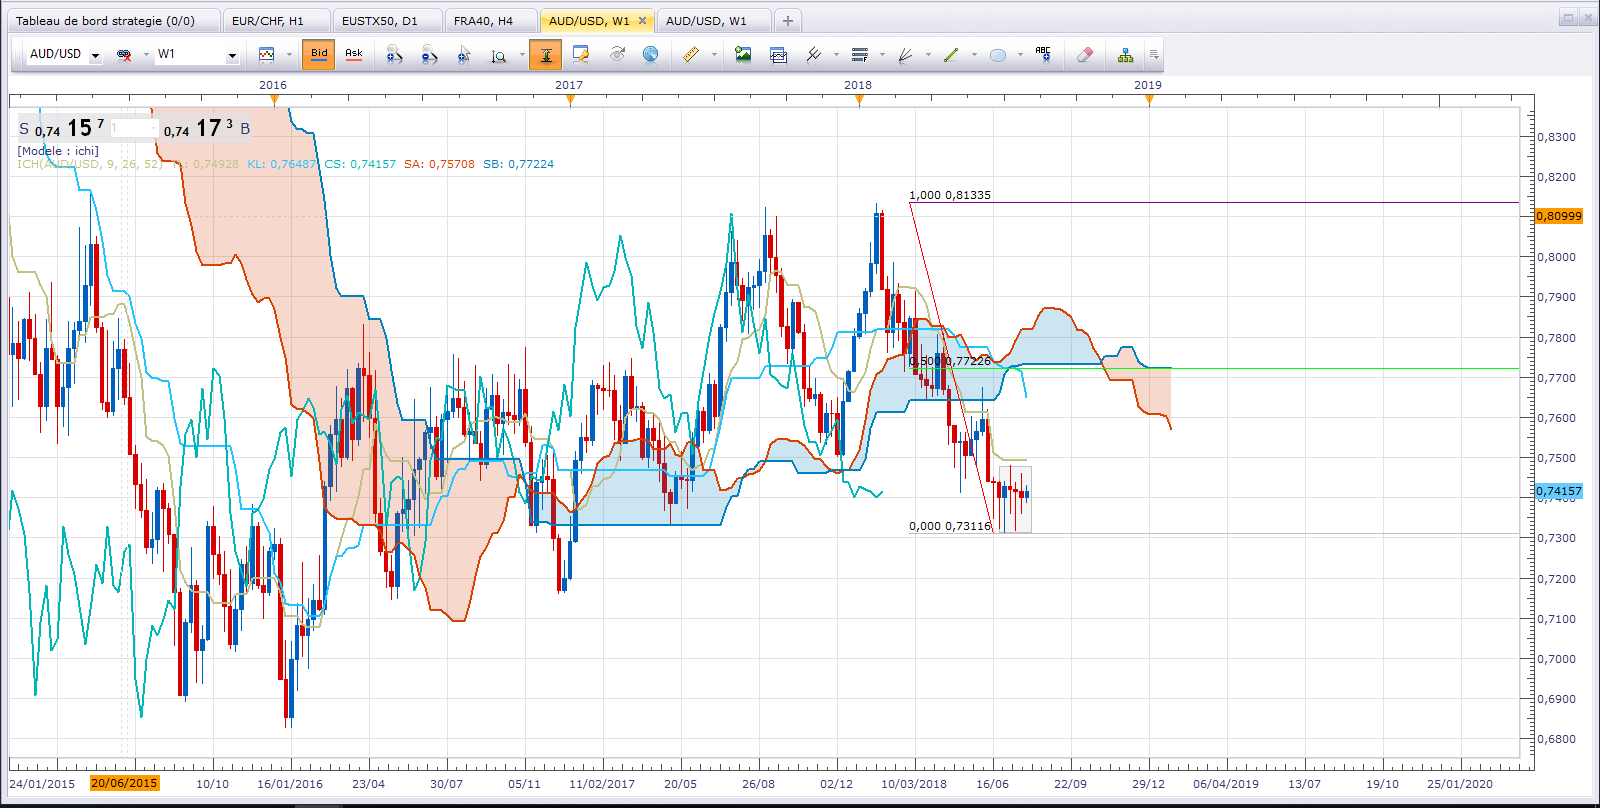1600x808 pixels.
Task: Expand the unlink icon dropdown arrow
Action: click(146, 55)
